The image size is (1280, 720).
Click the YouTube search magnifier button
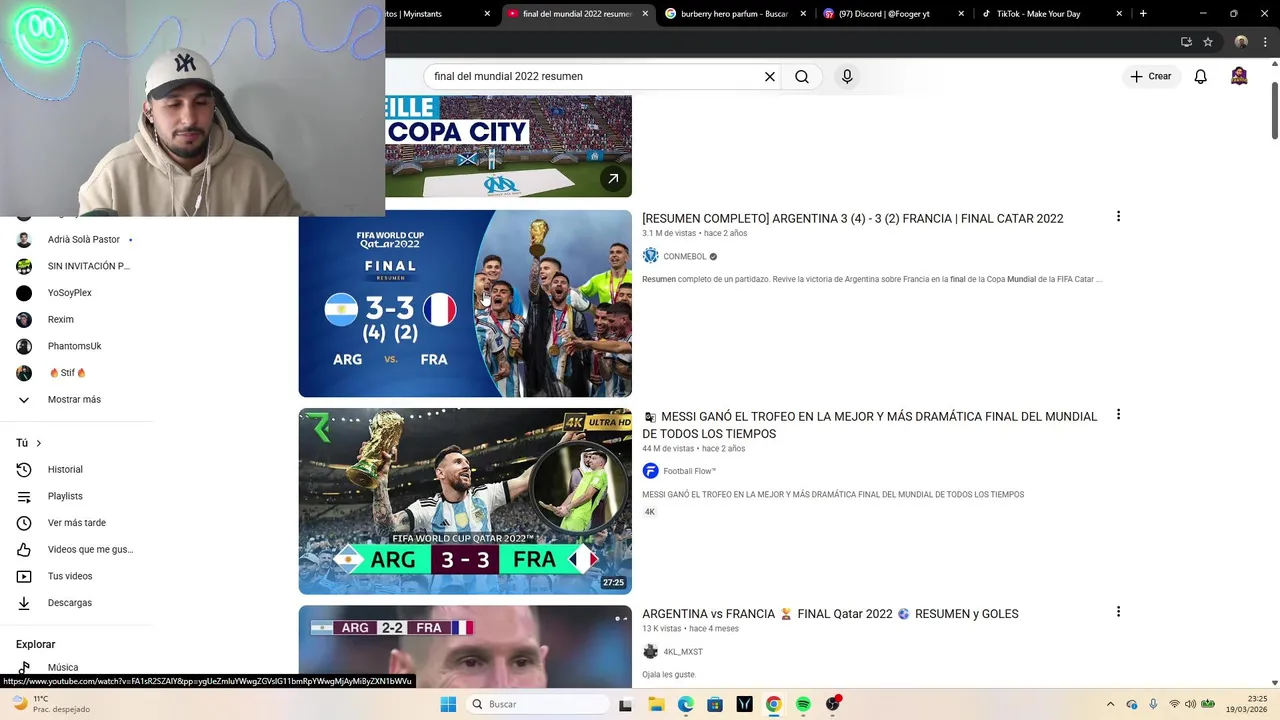coord(802,76)
